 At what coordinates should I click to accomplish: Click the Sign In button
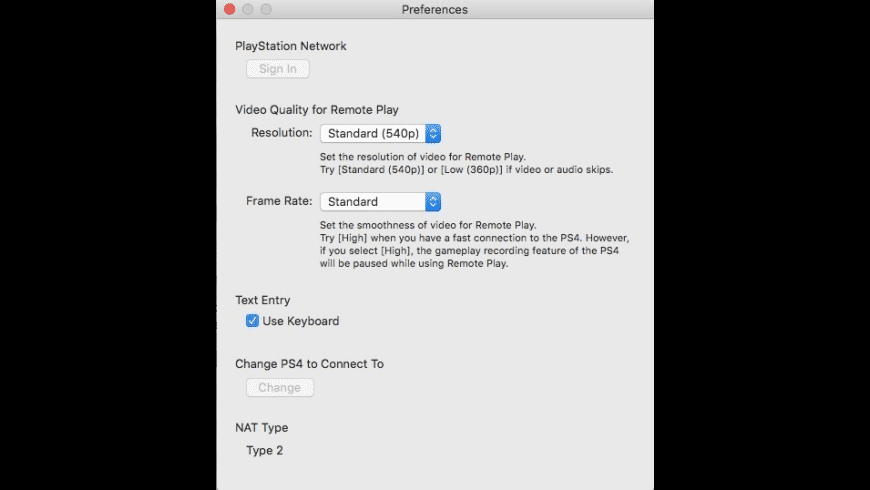tap(277, 69)
